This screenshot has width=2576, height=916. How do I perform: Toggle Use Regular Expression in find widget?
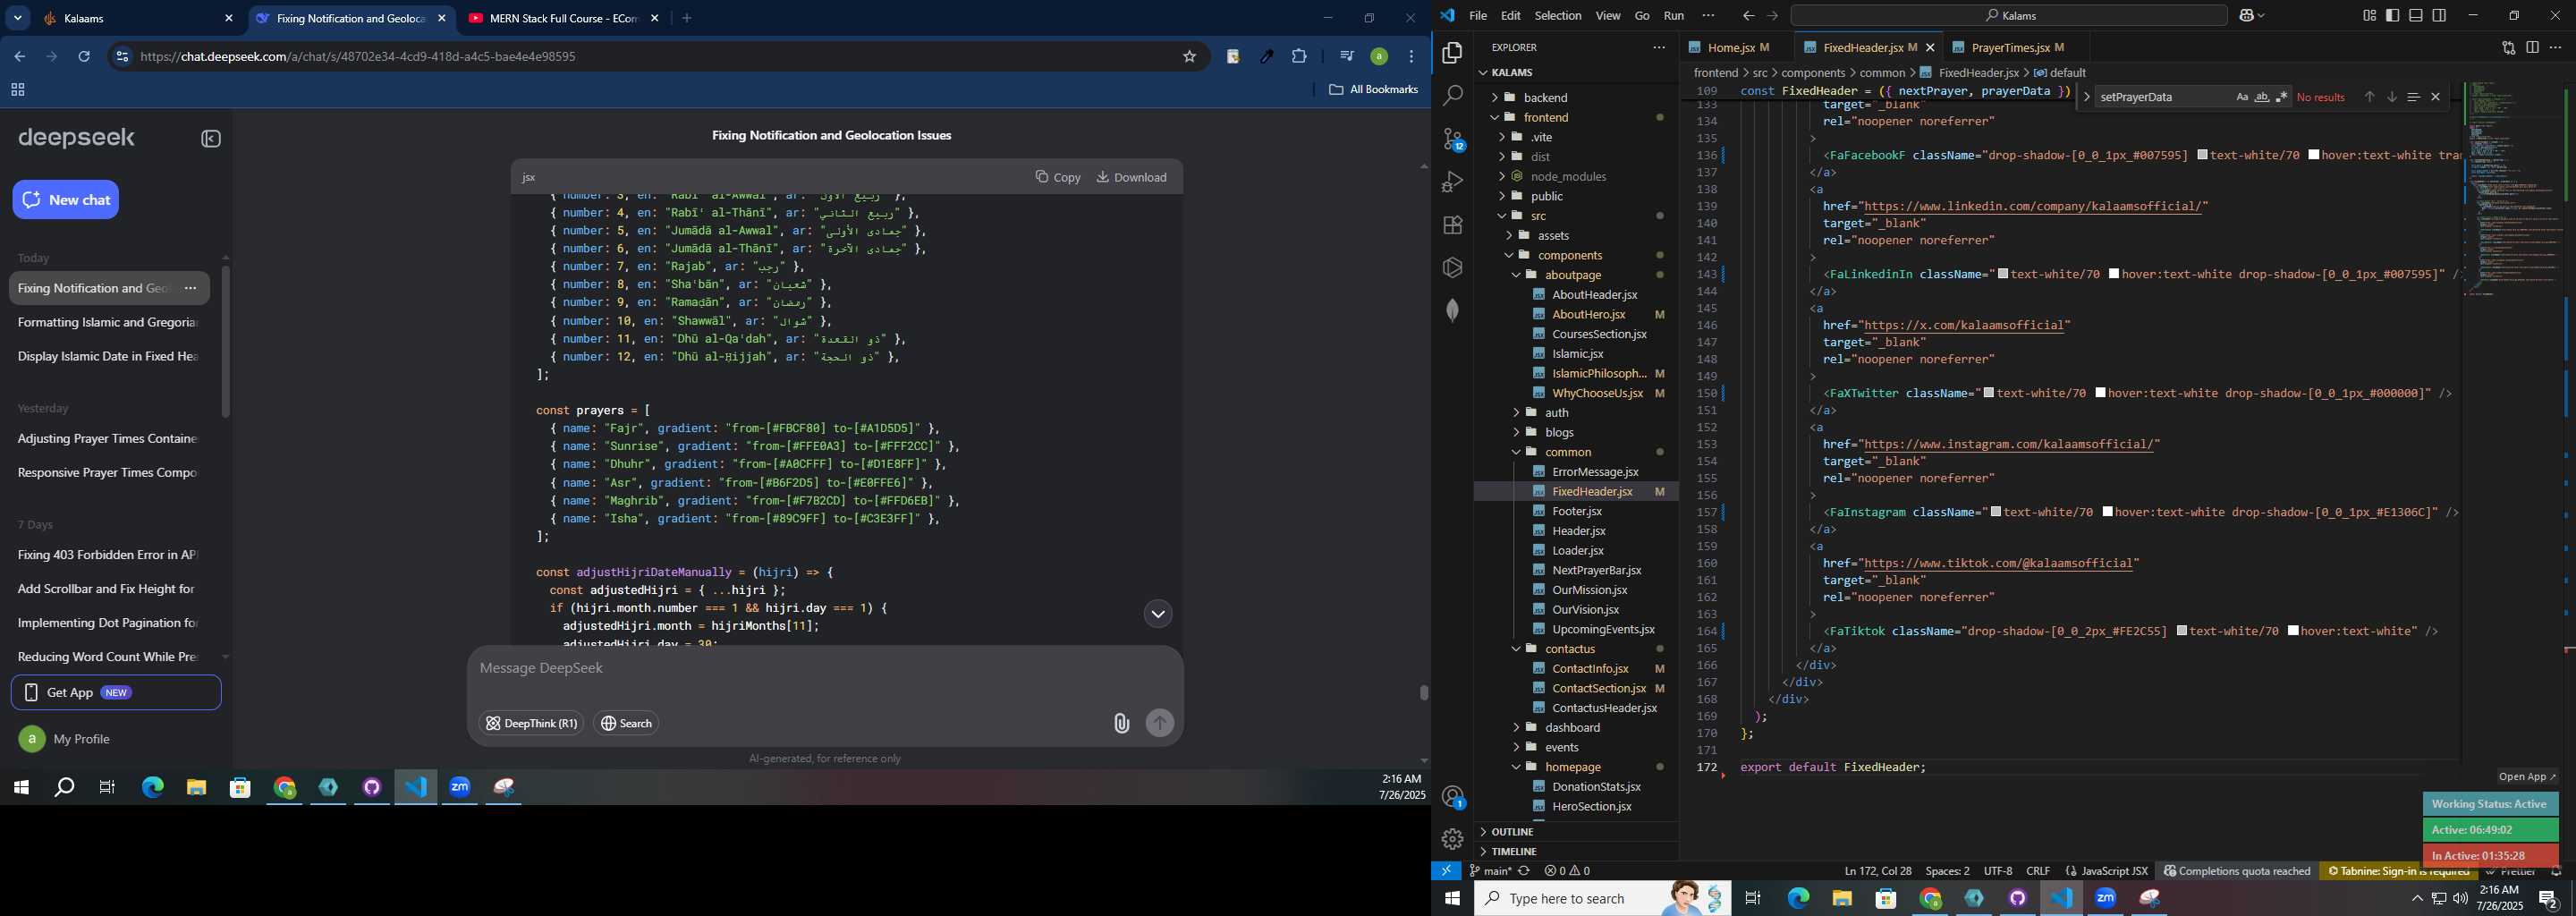tap(2282, 97)
